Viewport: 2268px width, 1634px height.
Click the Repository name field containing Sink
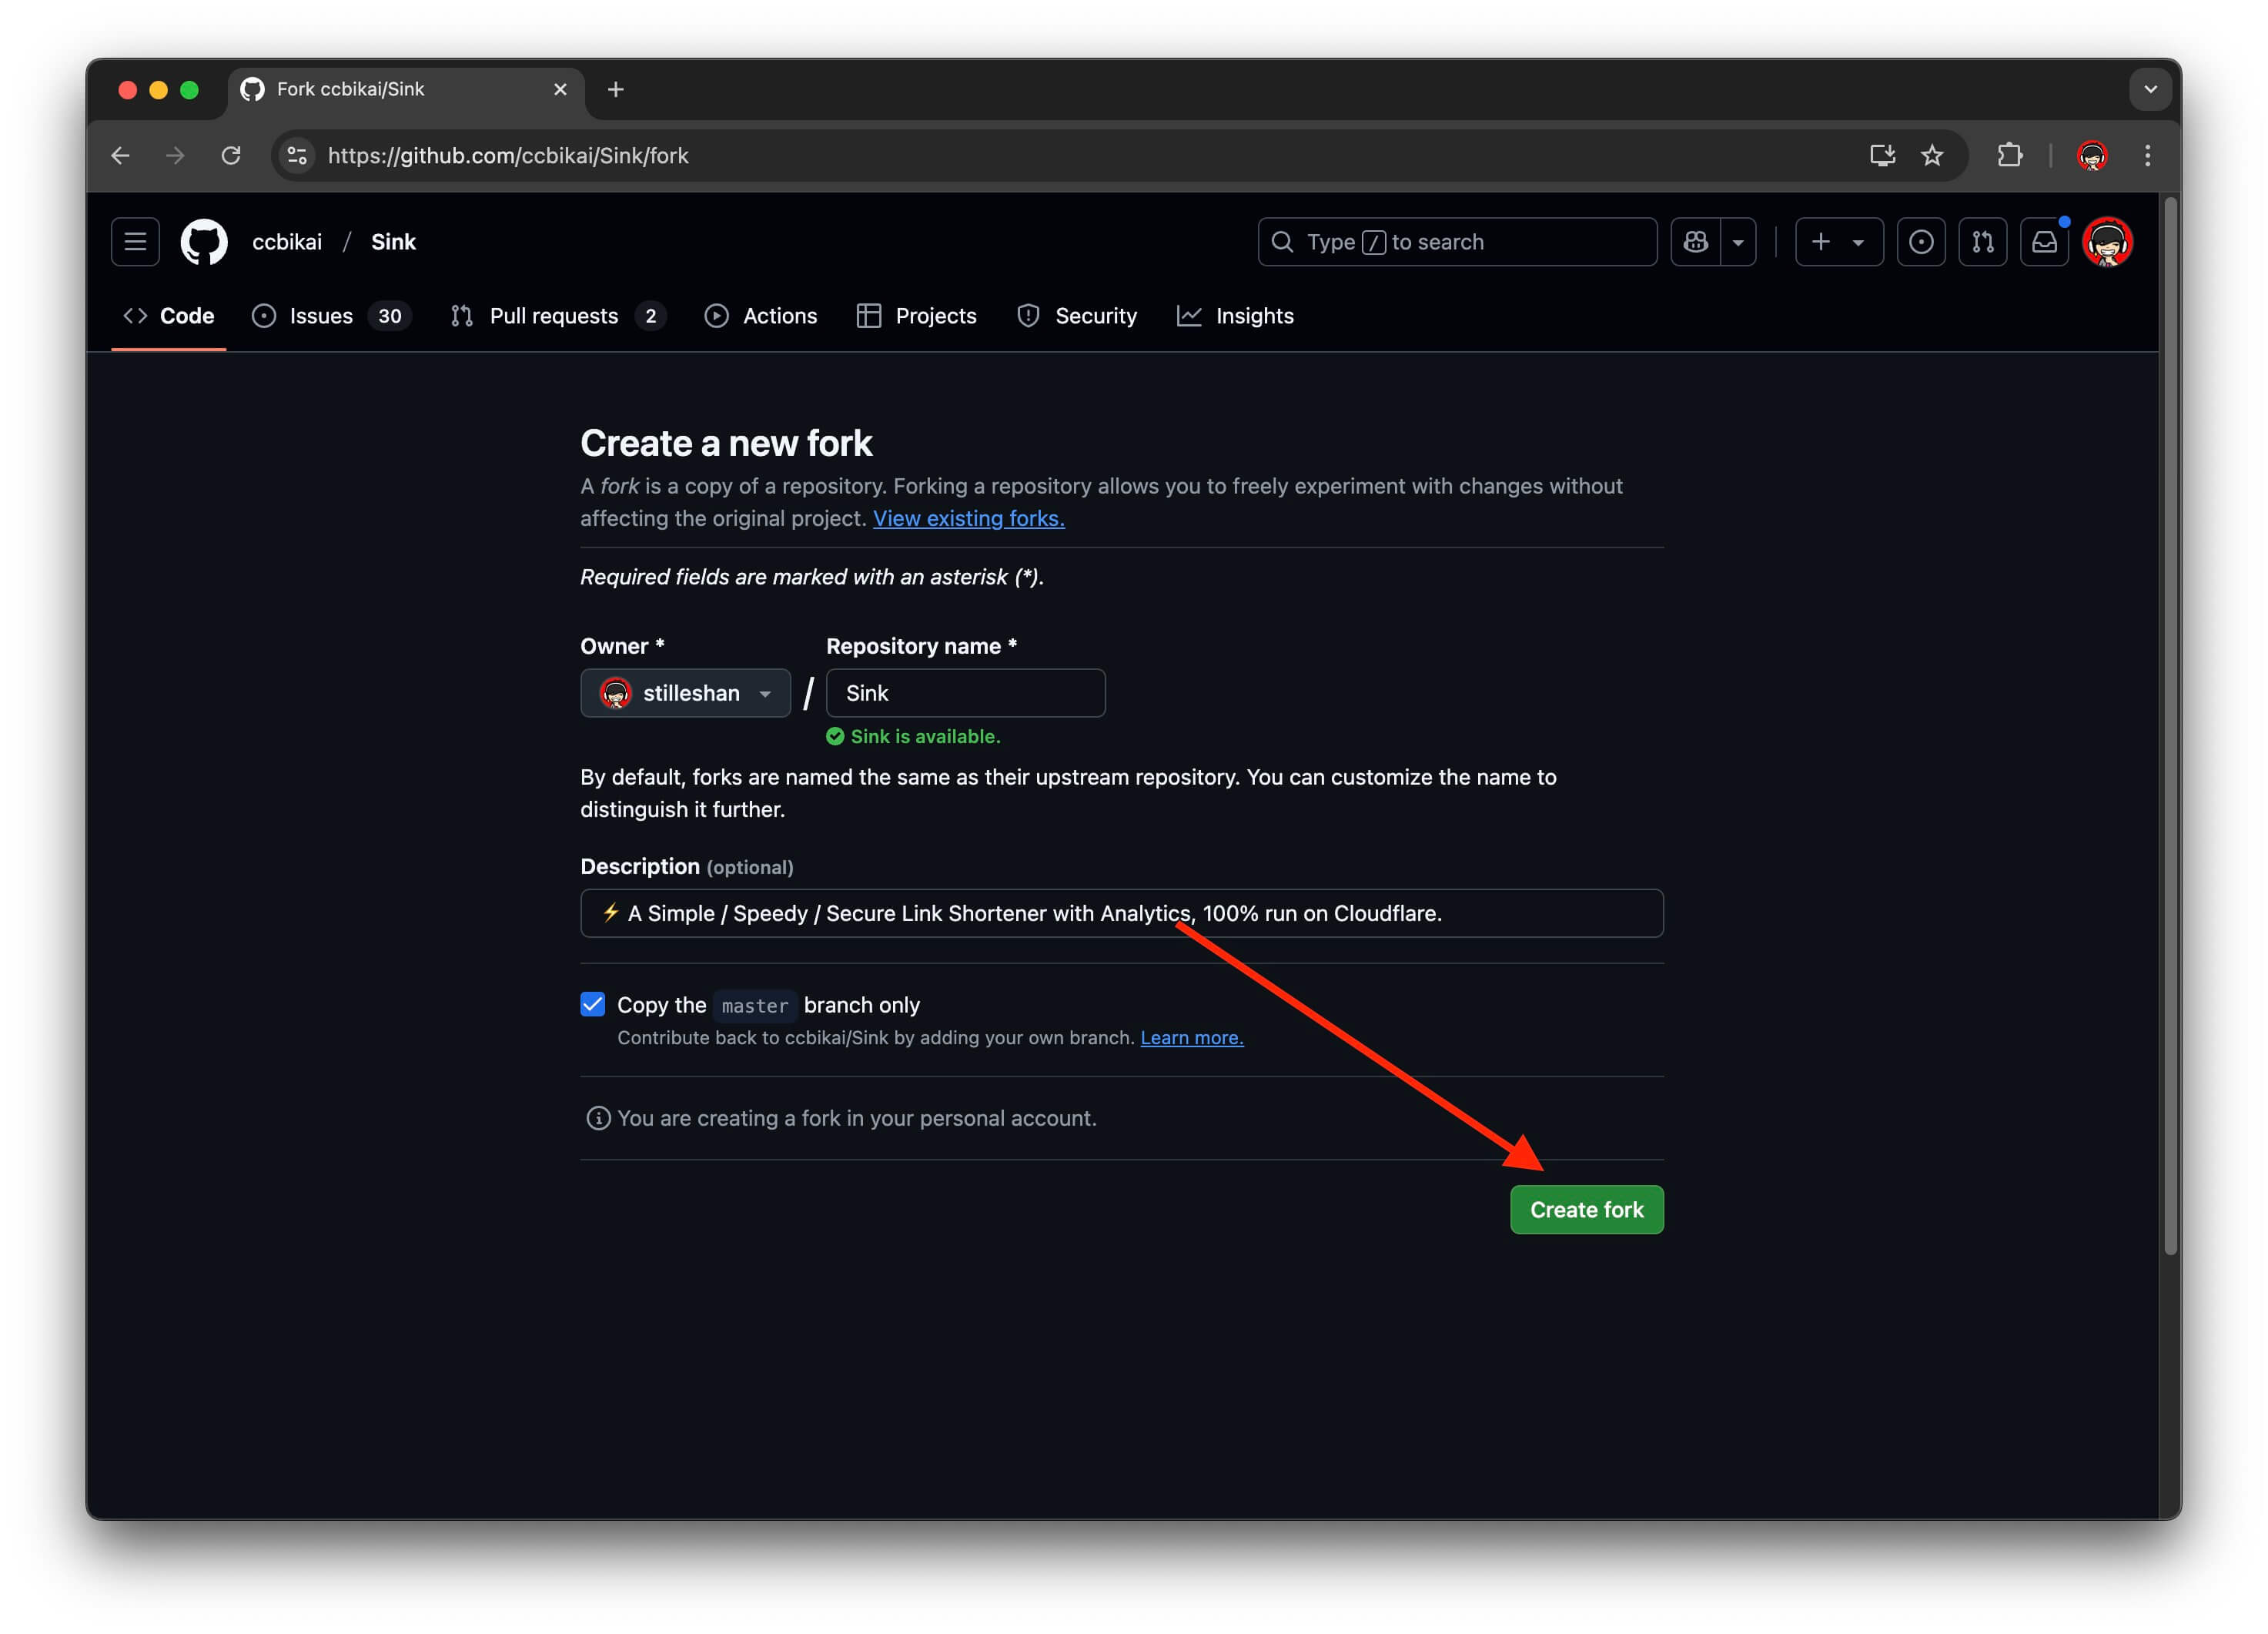pos(965,693)
